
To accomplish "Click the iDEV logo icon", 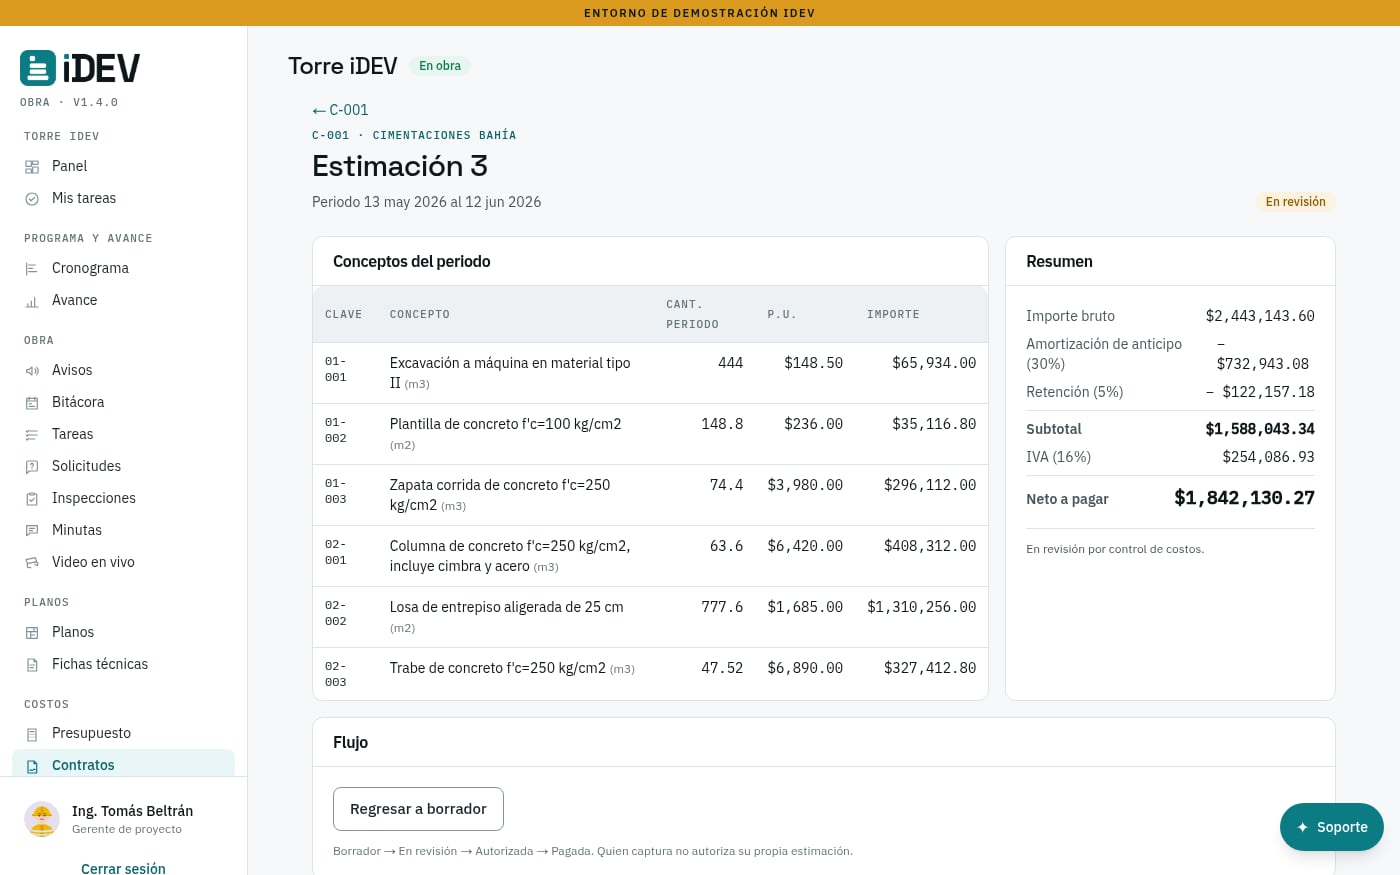I will pyautogui.click(x=38, y=68).
